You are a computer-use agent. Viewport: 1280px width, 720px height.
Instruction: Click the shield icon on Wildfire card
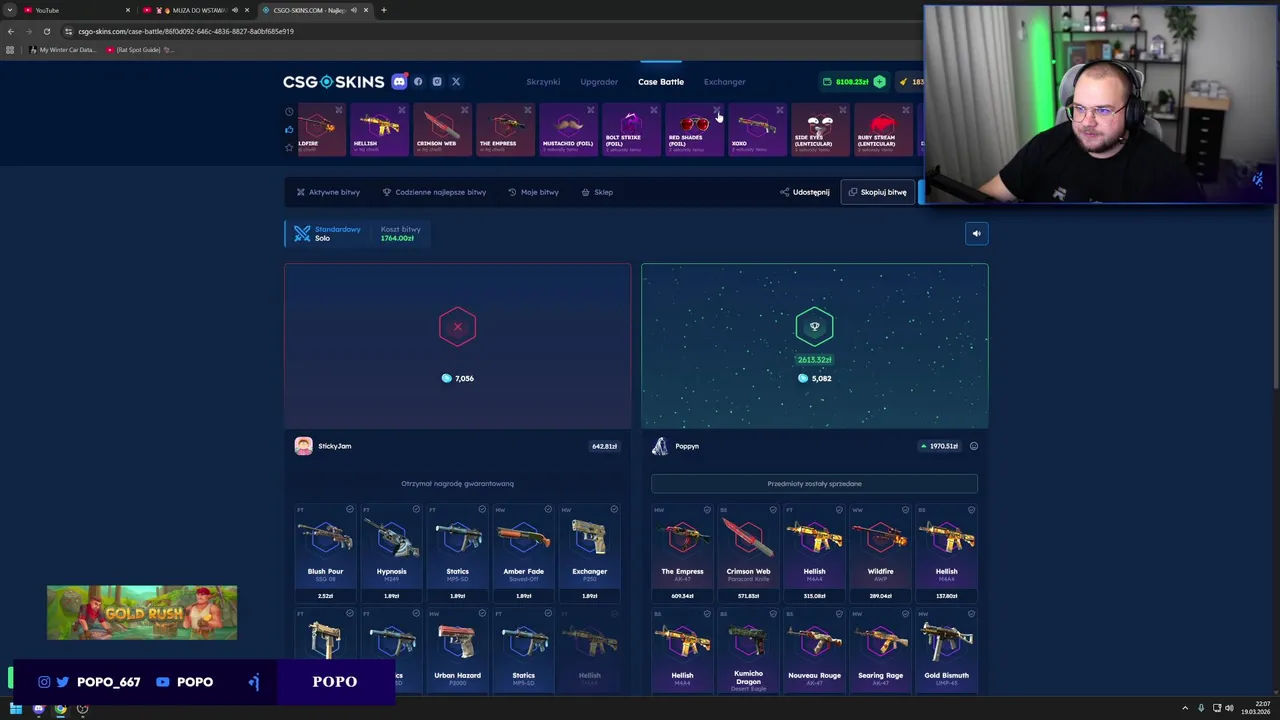(905, 510)
